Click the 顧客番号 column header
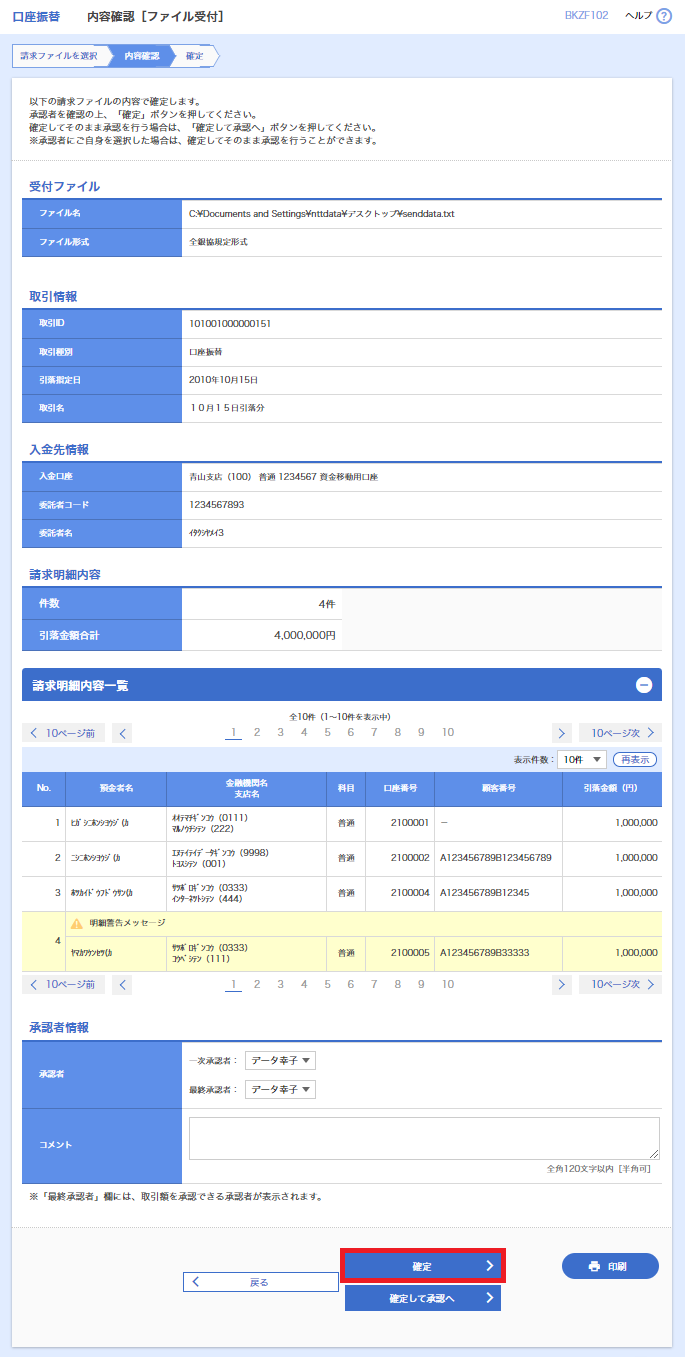The image size is (685, 1357). pos(497,788)
